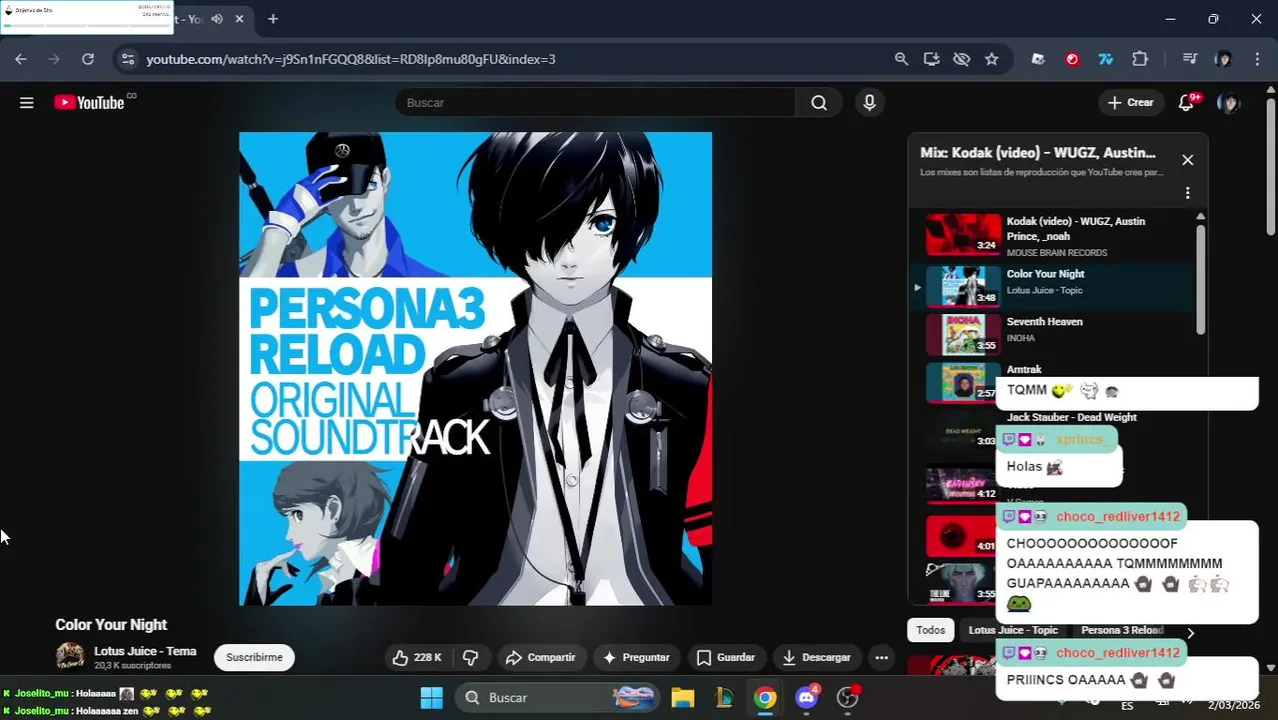1278x720 pixels.
Task: Reload the current page
Action: [x=88, y=59]
